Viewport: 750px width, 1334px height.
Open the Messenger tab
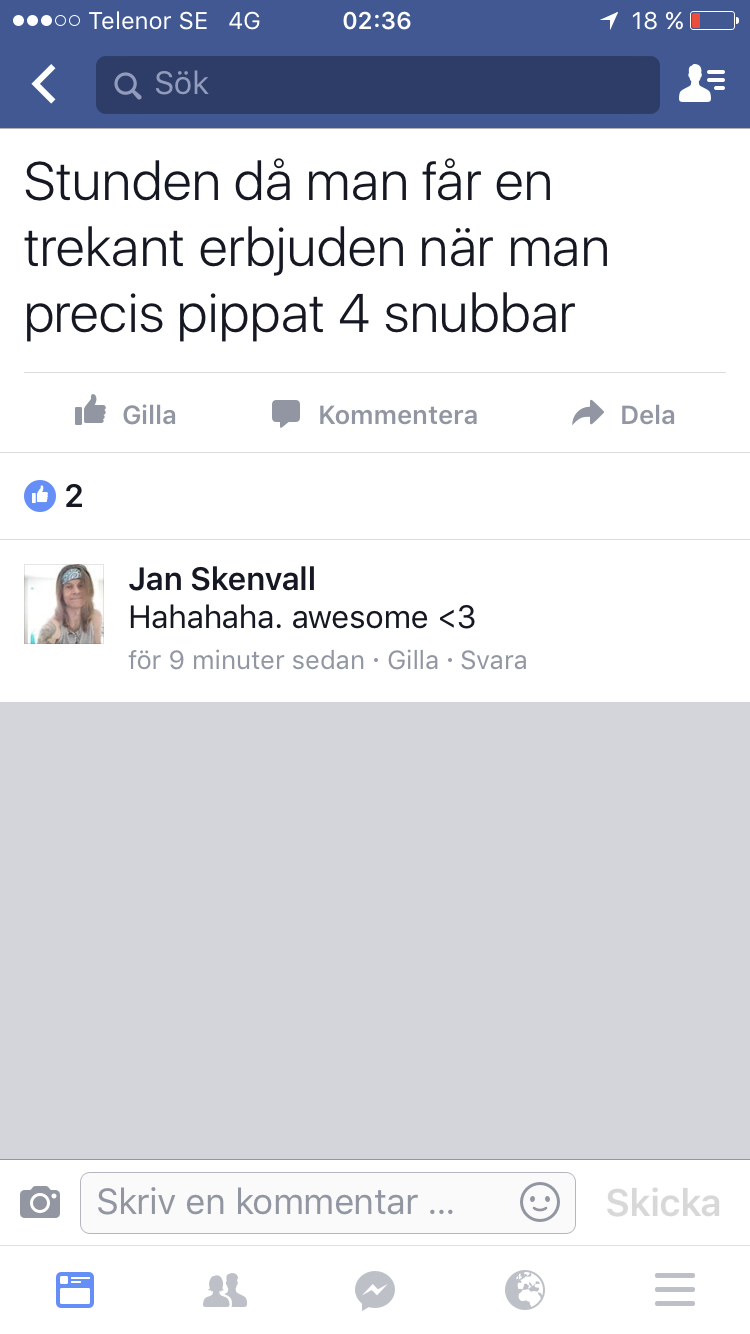(x=375, y=1290)
